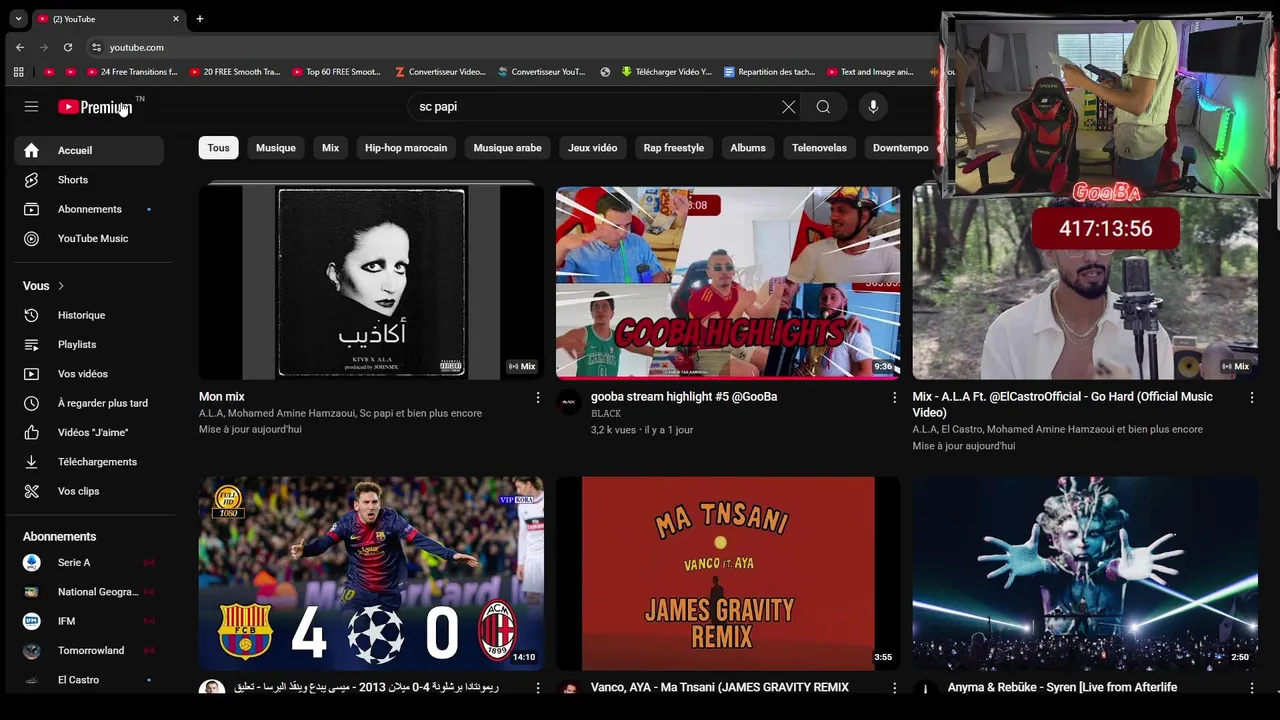Select the Mix filter chip
Image resolution: width=1280 pixels, height=720 pixels.
[x=330, y=148]
